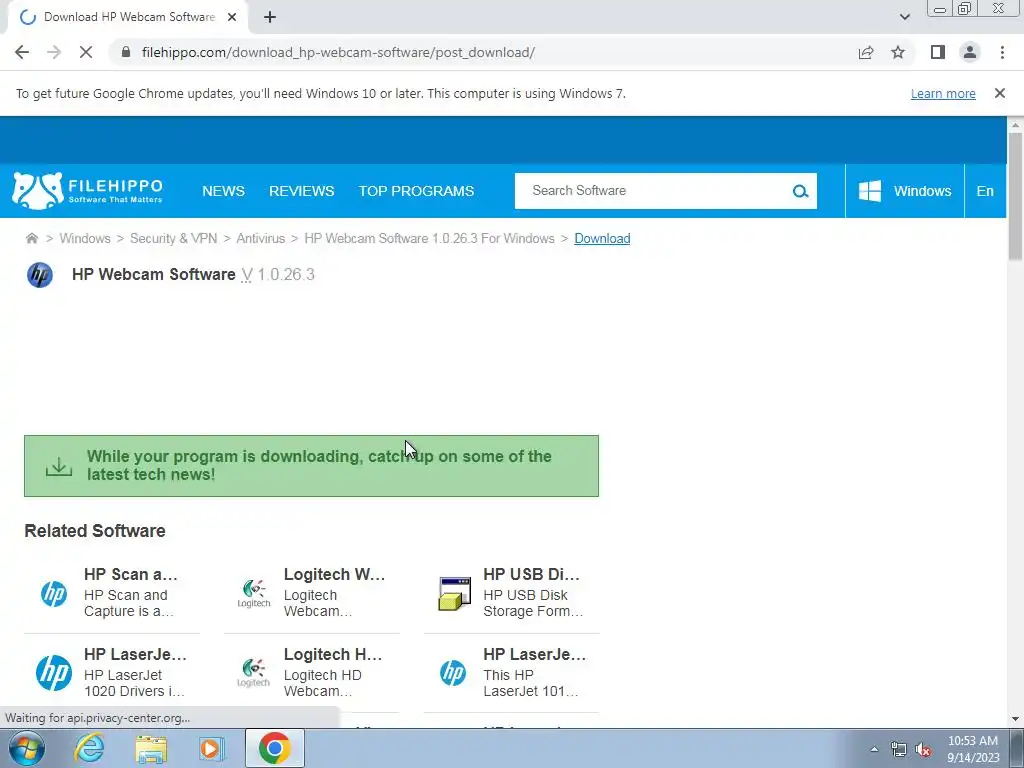Screen dimensions: 1024x768
Task: Click download arrow icon in green banner
Action: 59,466
